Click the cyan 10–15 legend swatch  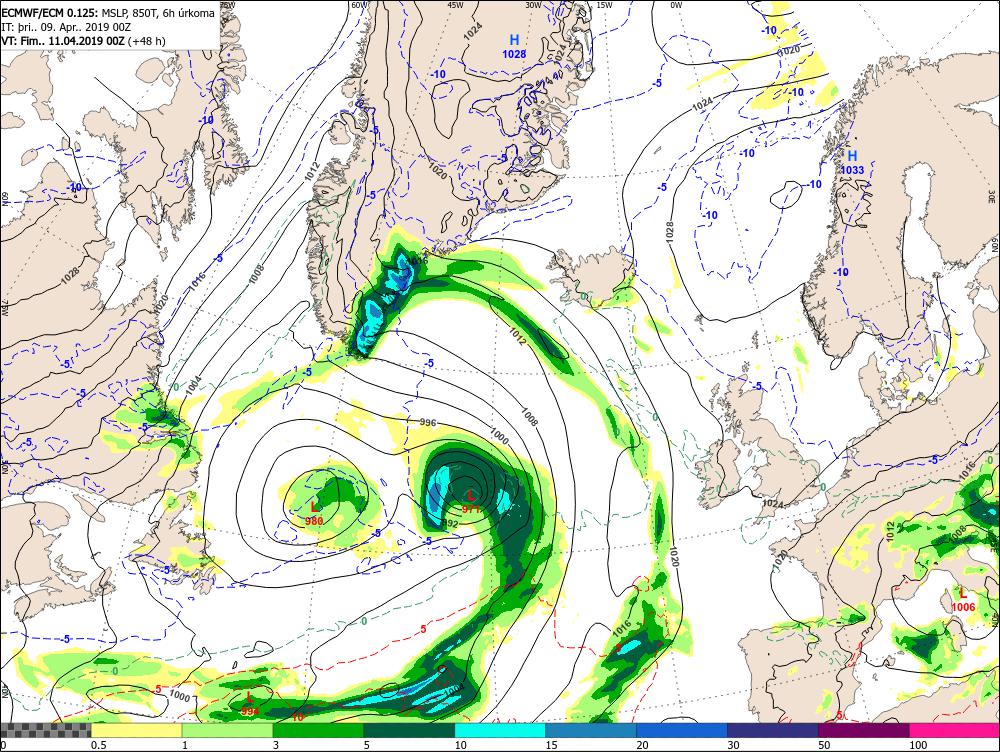(x=500, y=730)
